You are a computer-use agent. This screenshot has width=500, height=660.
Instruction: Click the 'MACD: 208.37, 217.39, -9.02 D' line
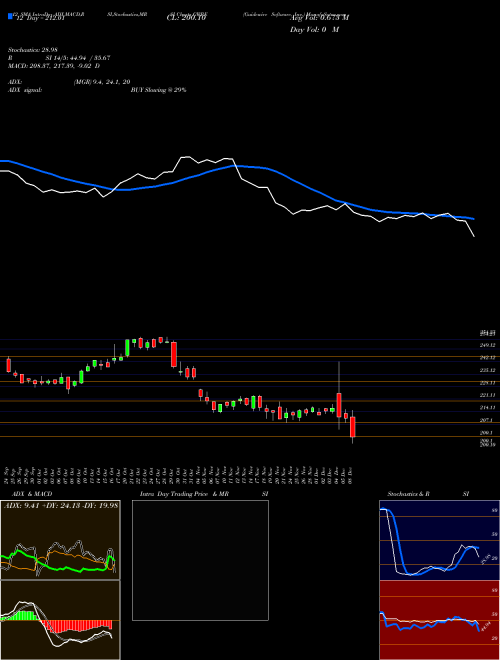(54, 66)
